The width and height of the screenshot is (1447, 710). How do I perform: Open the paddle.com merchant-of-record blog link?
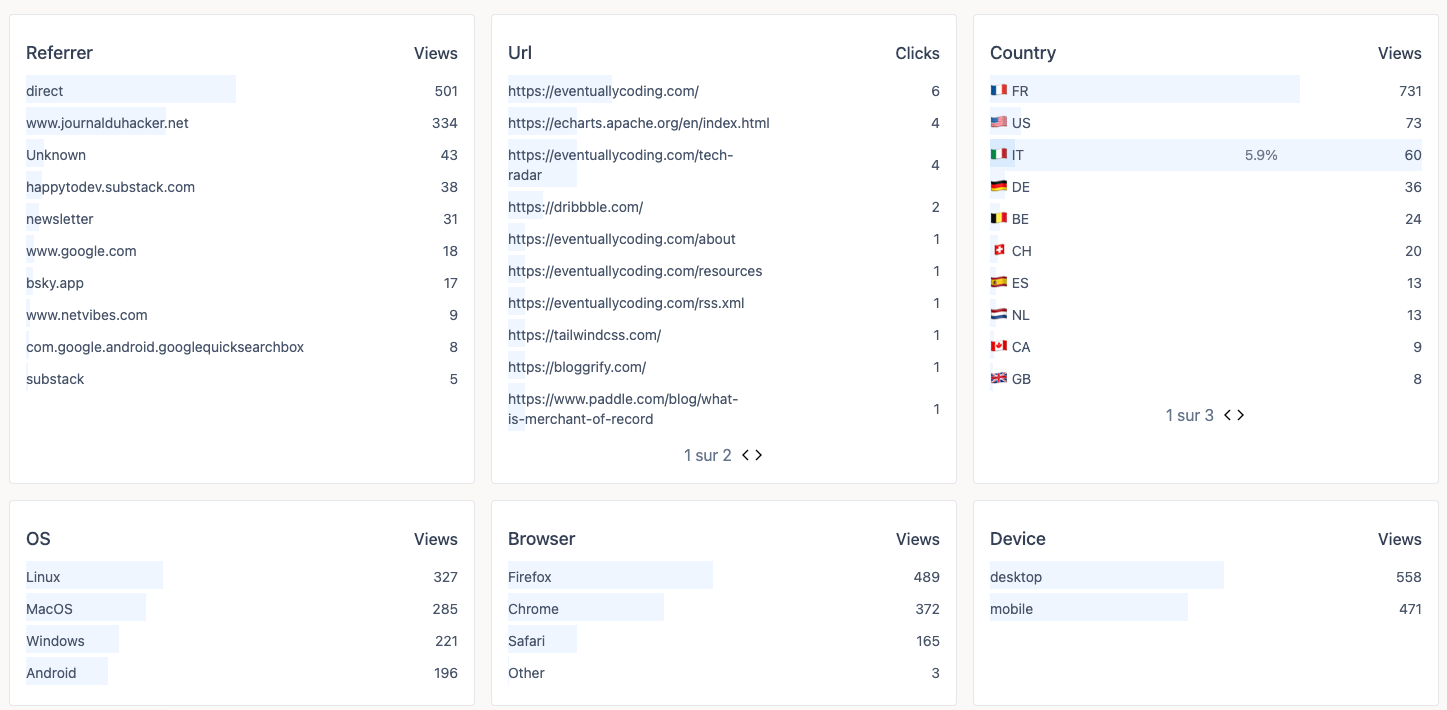click(x=622, y=409)
